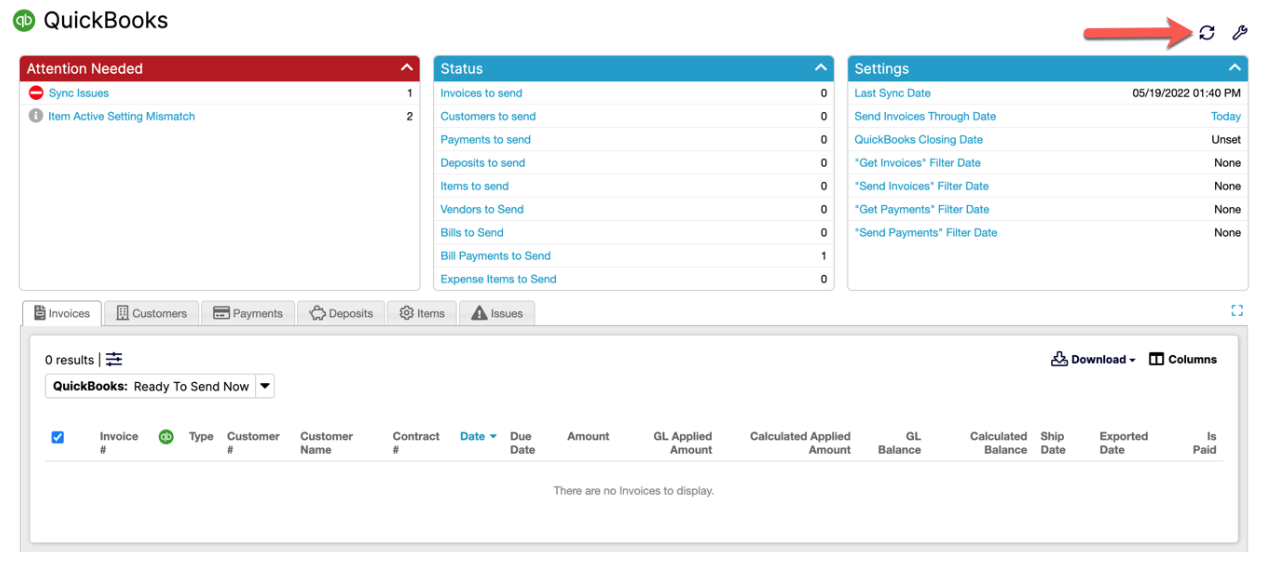Click the Unset closing date value
1261x564 pixels.
tap(1226, 139)
